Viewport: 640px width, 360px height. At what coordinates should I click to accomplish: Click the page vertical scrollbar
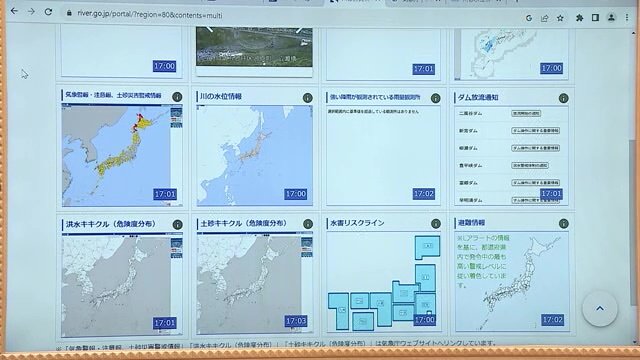click(x=633, y=222)
